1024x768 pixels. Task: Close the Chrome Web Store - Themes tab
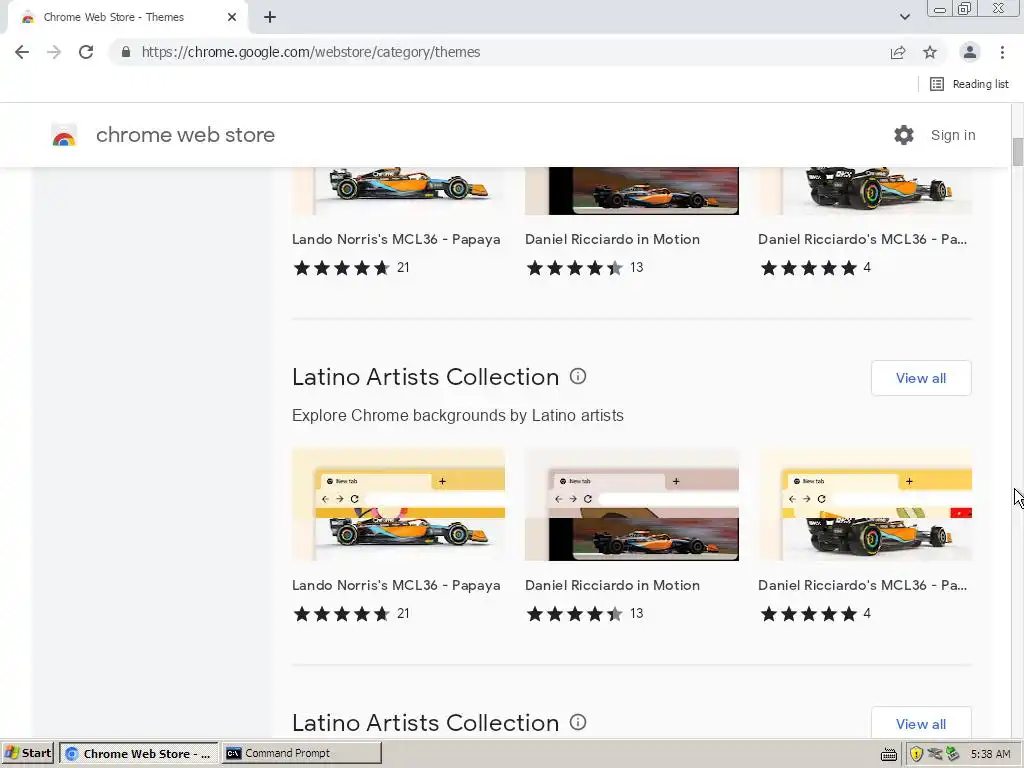(232, 18)
